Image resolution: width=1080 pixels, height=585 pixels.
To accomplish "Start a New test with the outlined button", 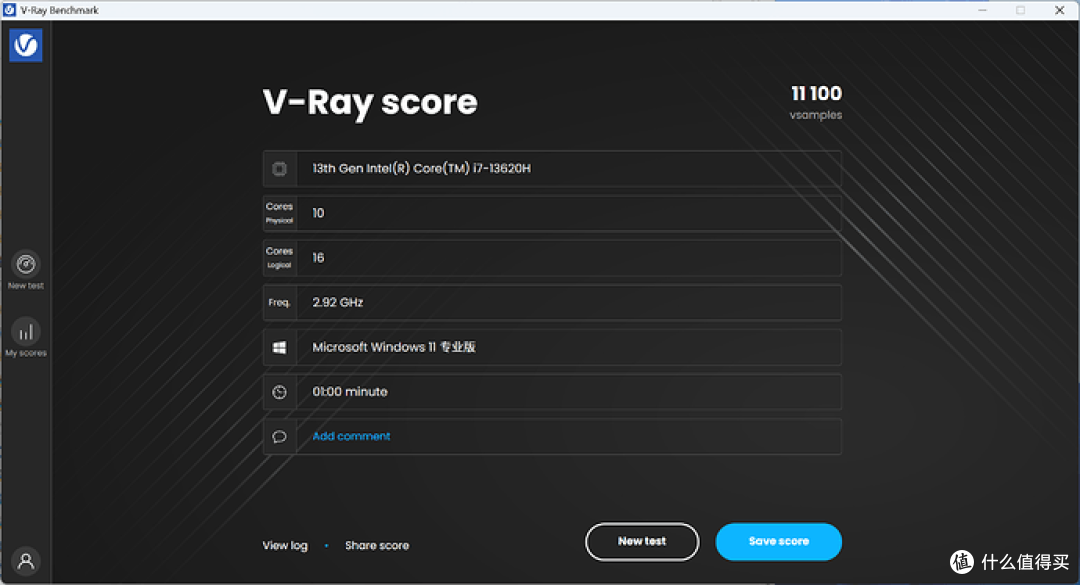I will [x=642, y=541].
